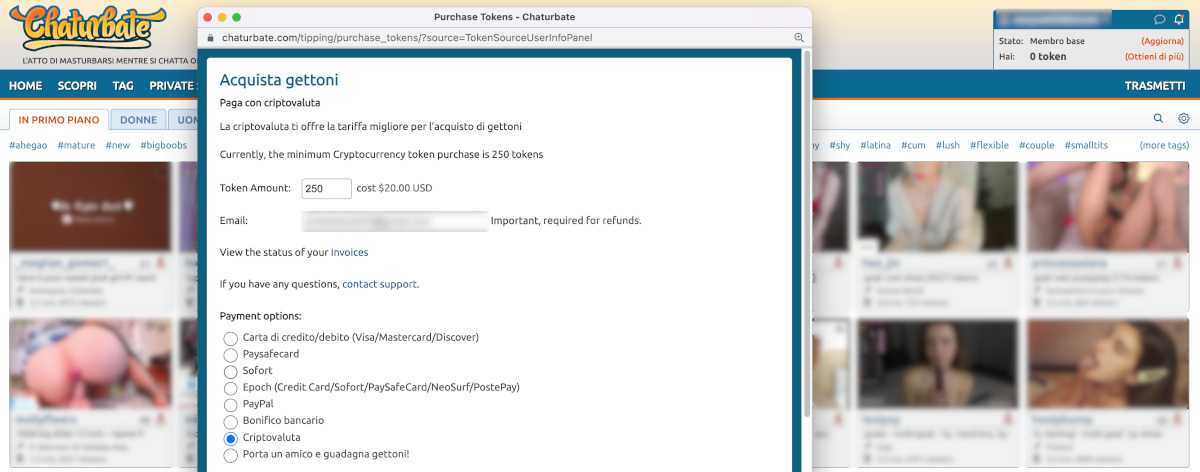Click the #shy tag
Viewport: 1200px width, 472px height.
[x=839, y=145]
